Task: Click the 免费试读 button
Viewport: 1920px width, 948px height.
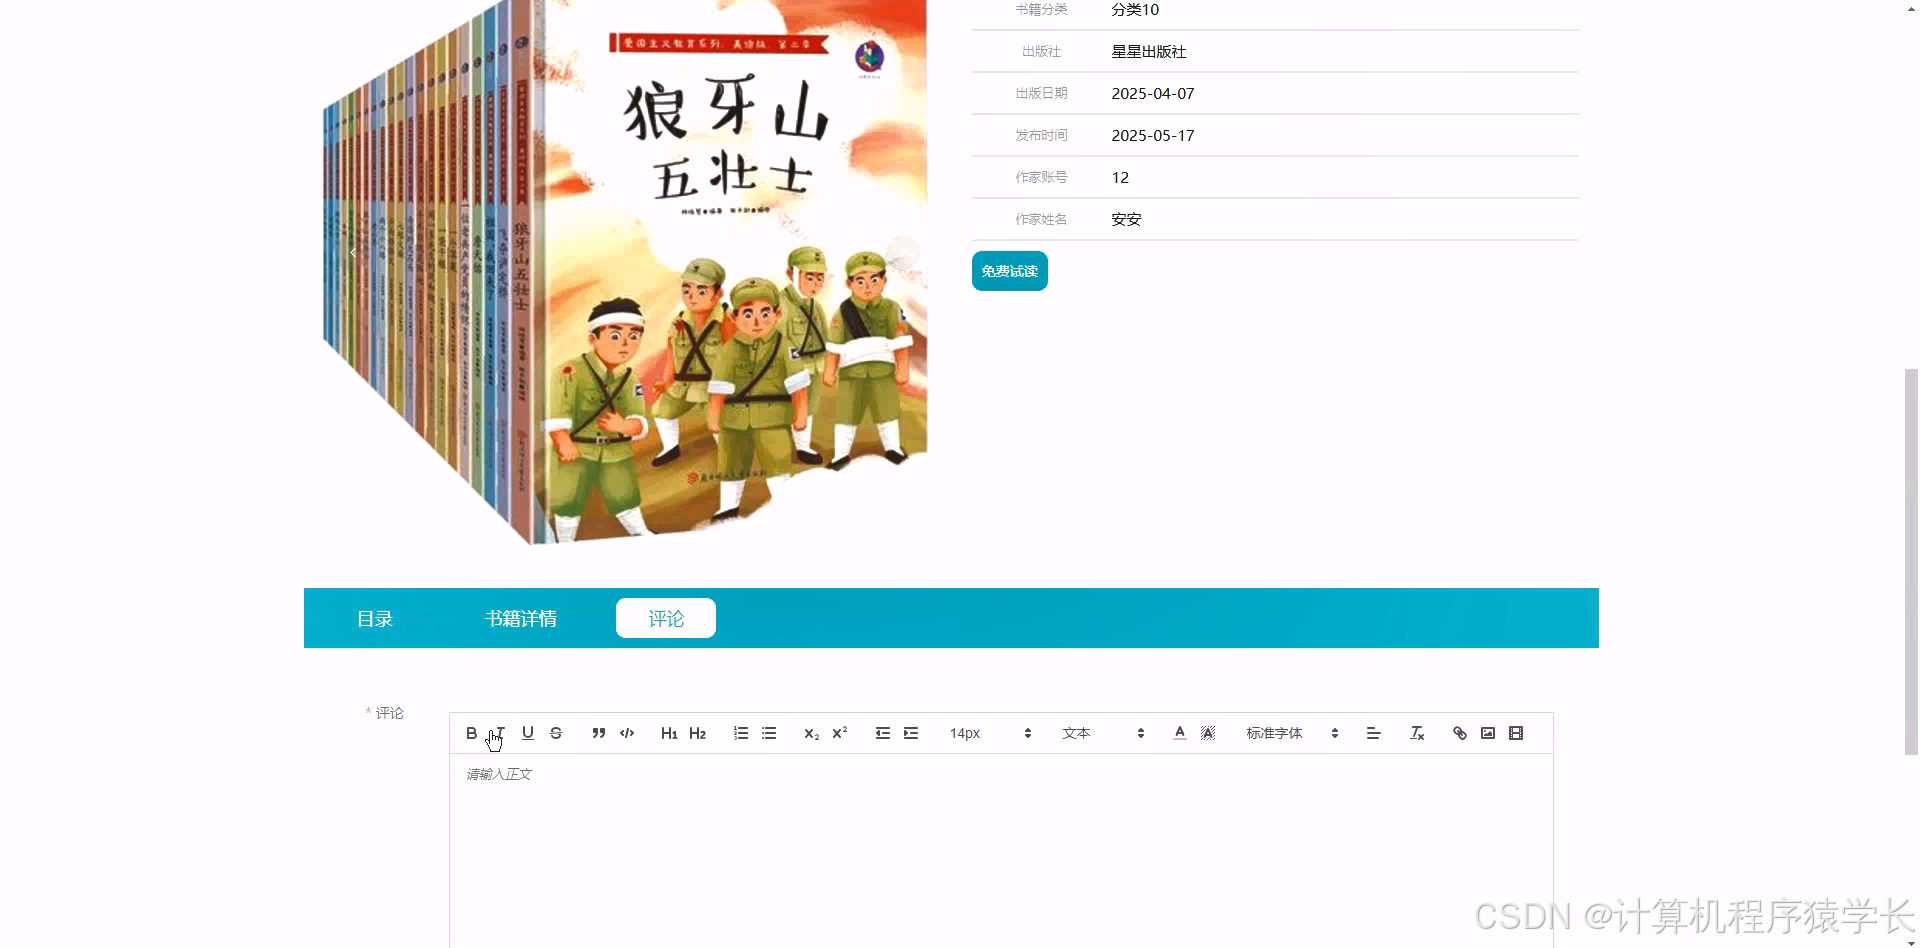Action: coord(1010,271)
